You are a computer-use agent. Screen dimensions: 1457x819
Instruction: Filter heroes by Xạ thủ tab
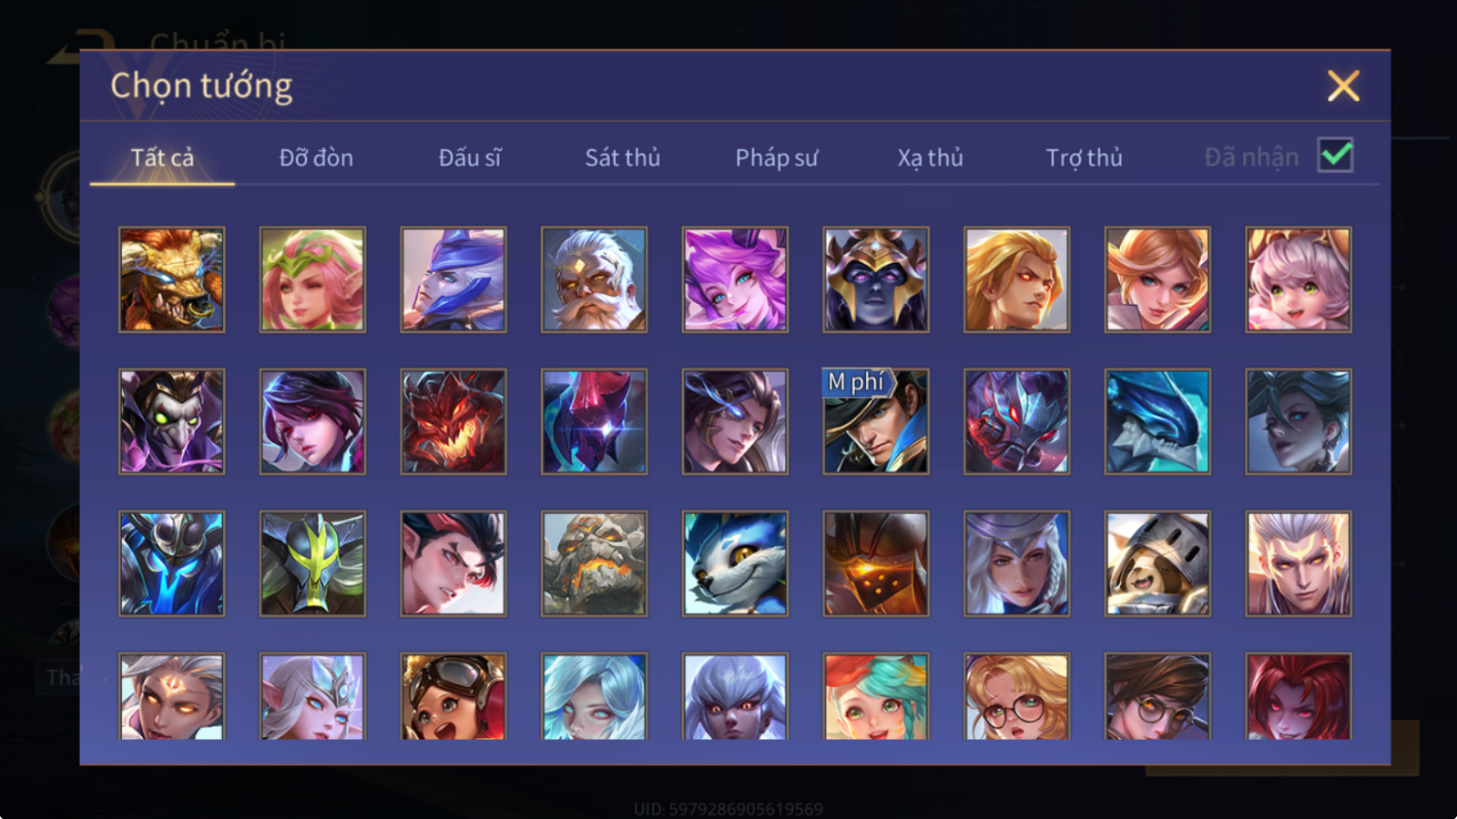click(930, 158)
